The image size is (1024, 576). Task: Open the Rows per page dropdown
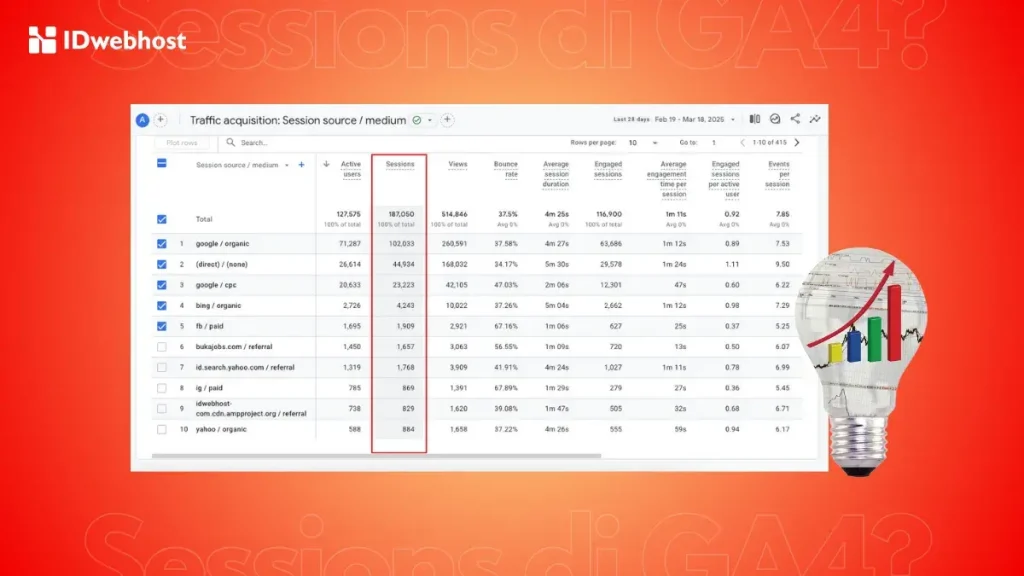tap(643, 142)
